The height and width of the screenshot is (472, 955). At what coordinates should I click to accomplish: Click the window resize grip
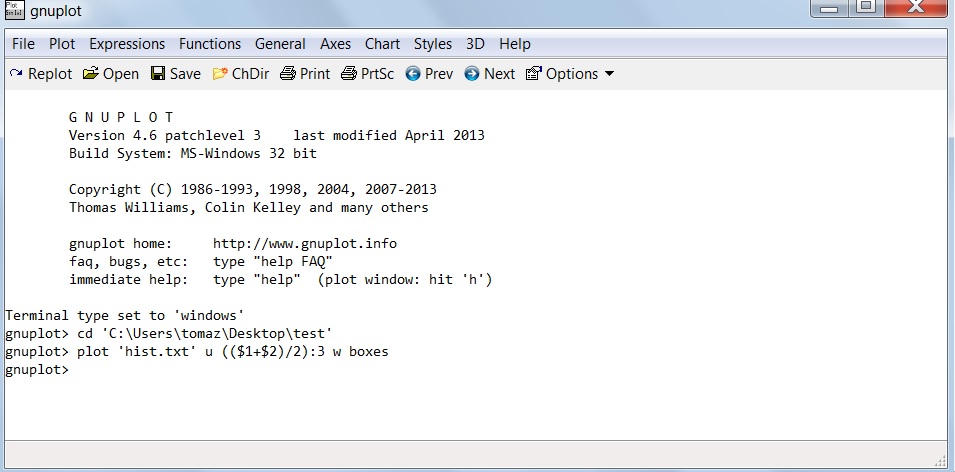pos(940,460)
